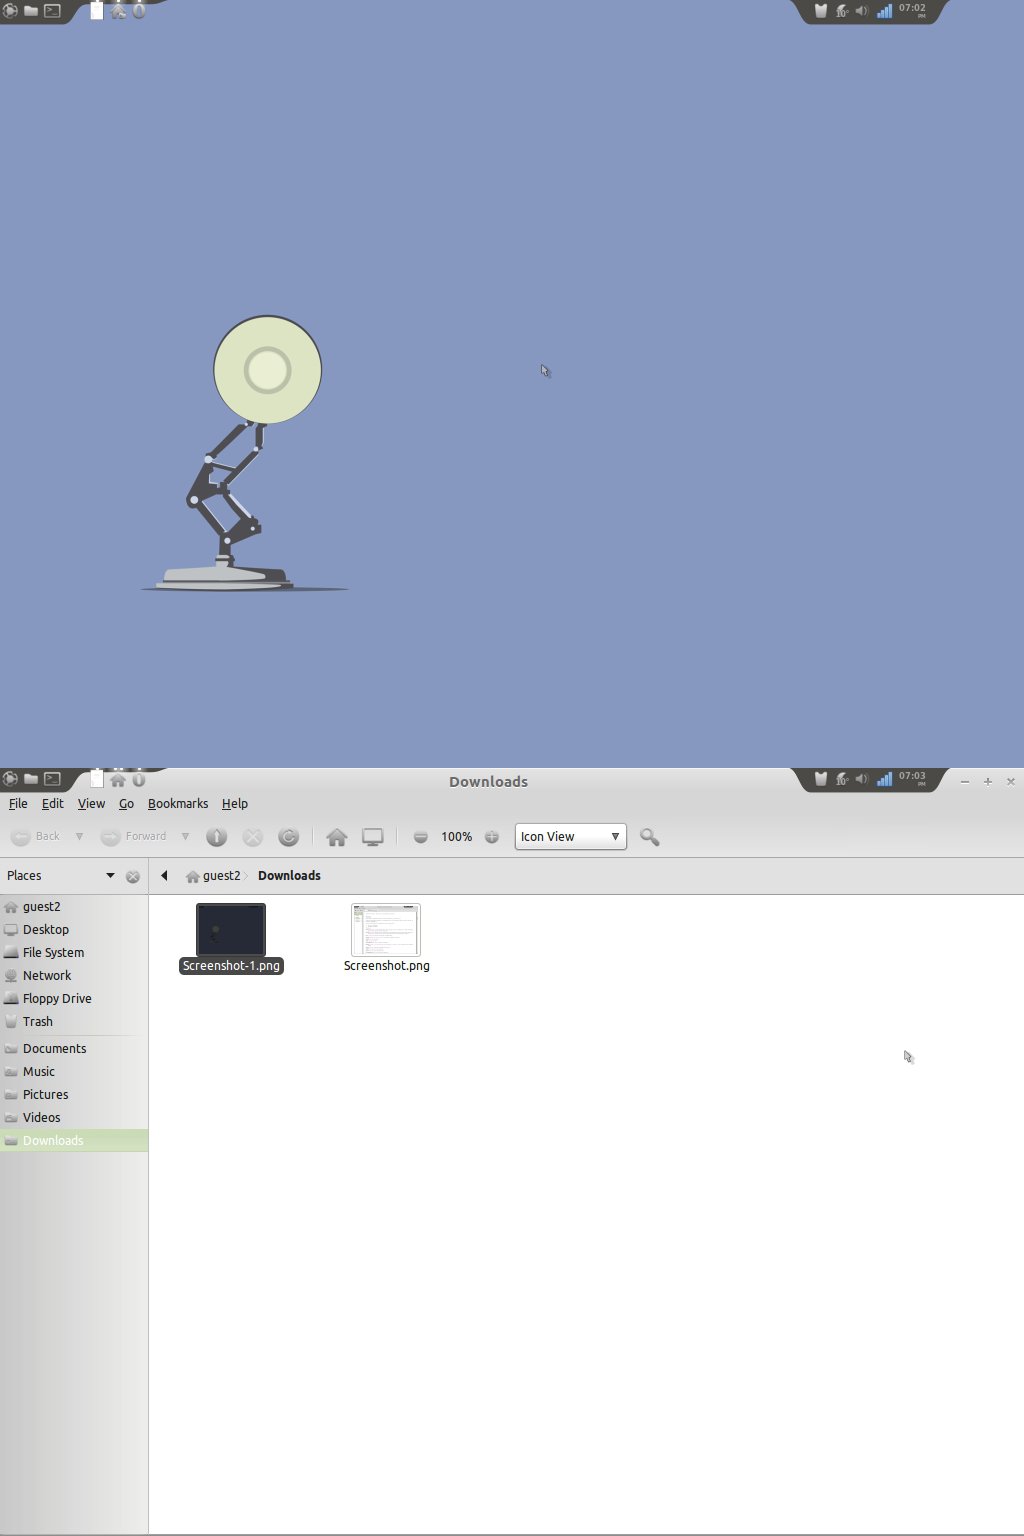Click the path bar left scroll arrow
The image size is (1024, 1536).
[x=164, y=876]
